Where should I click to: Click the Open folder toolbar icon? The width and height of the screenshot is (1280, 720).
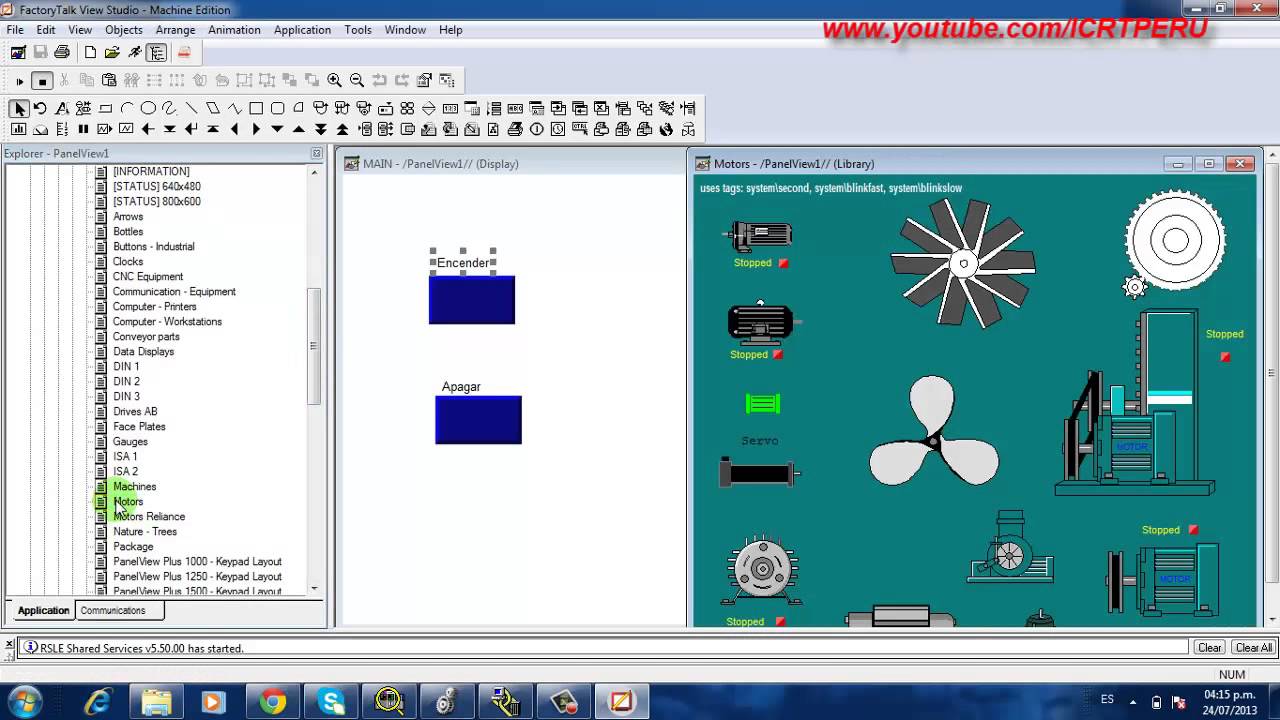tap(112, 52)
